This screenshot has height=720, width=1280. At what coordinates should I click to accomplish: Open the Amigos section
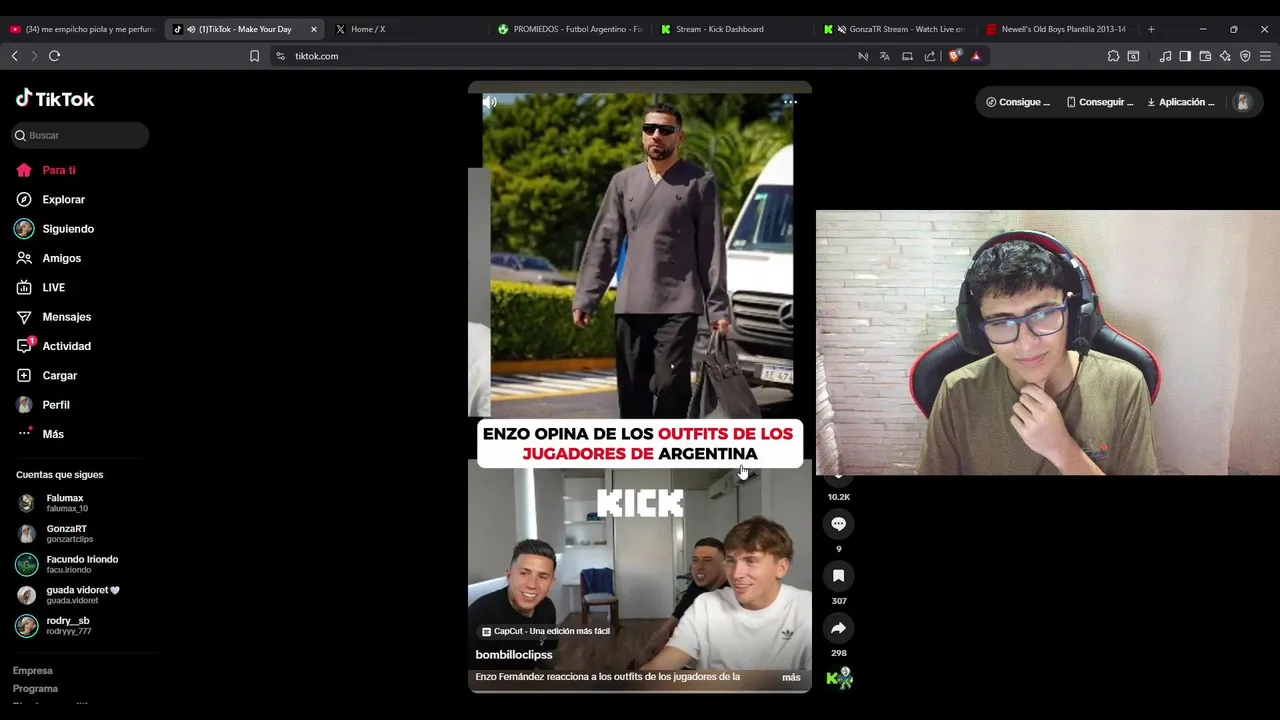click(48, 258)
